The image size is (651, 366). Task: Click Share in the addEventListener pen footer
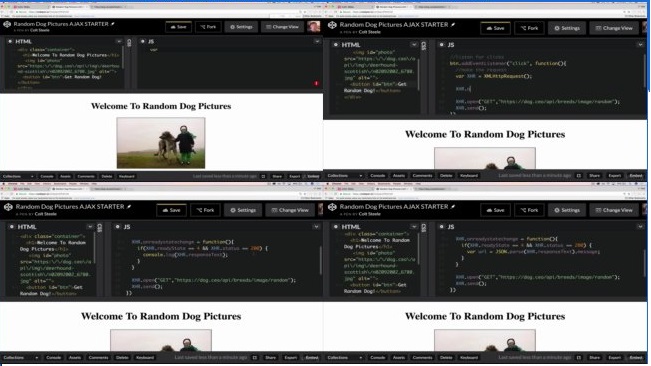[x=595, y=176]
